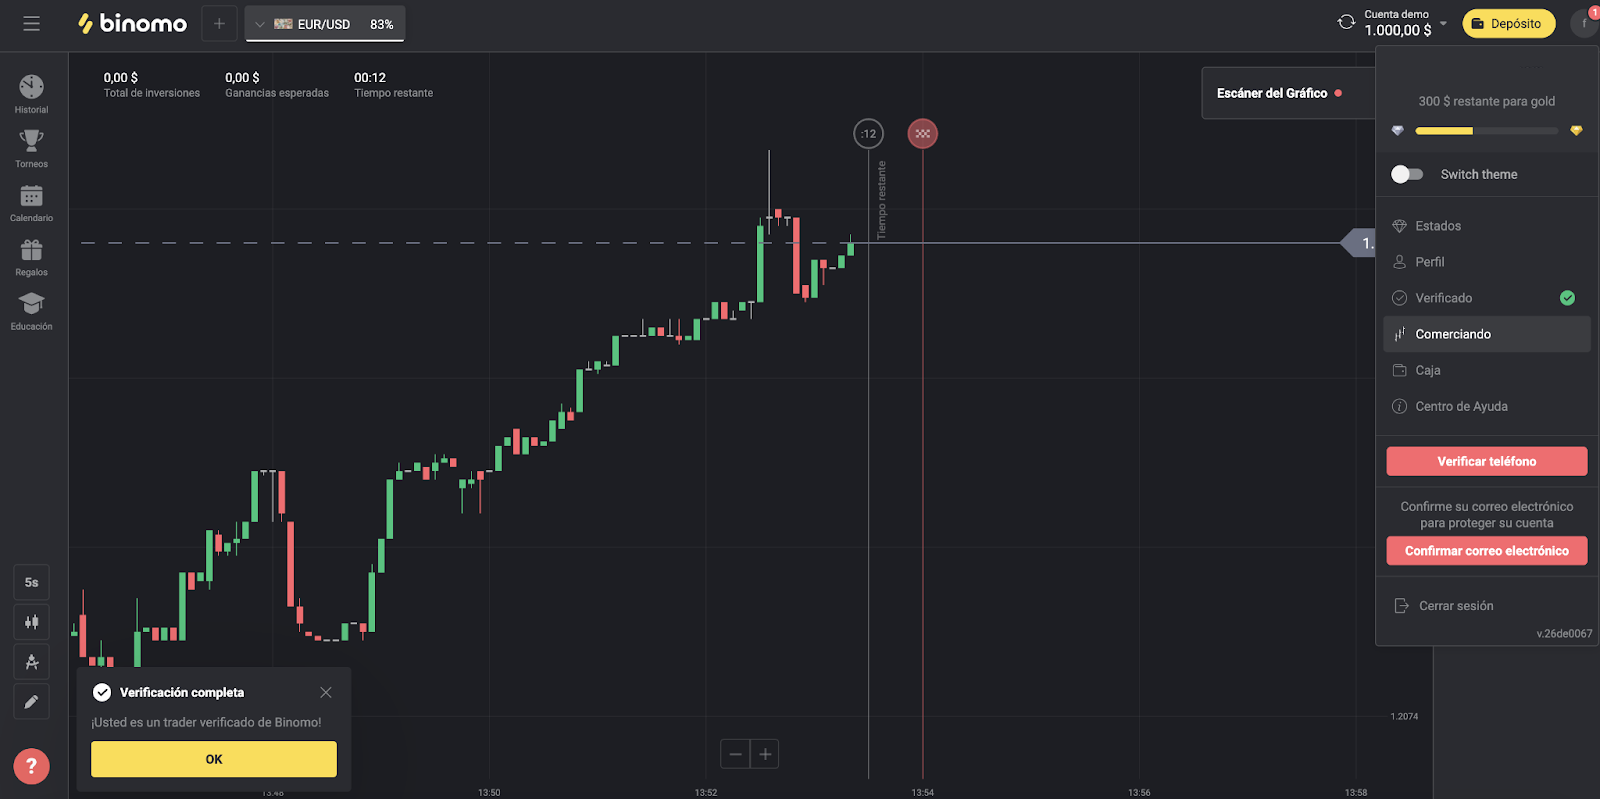Select Caja in the user menu

pos(1428,370)
